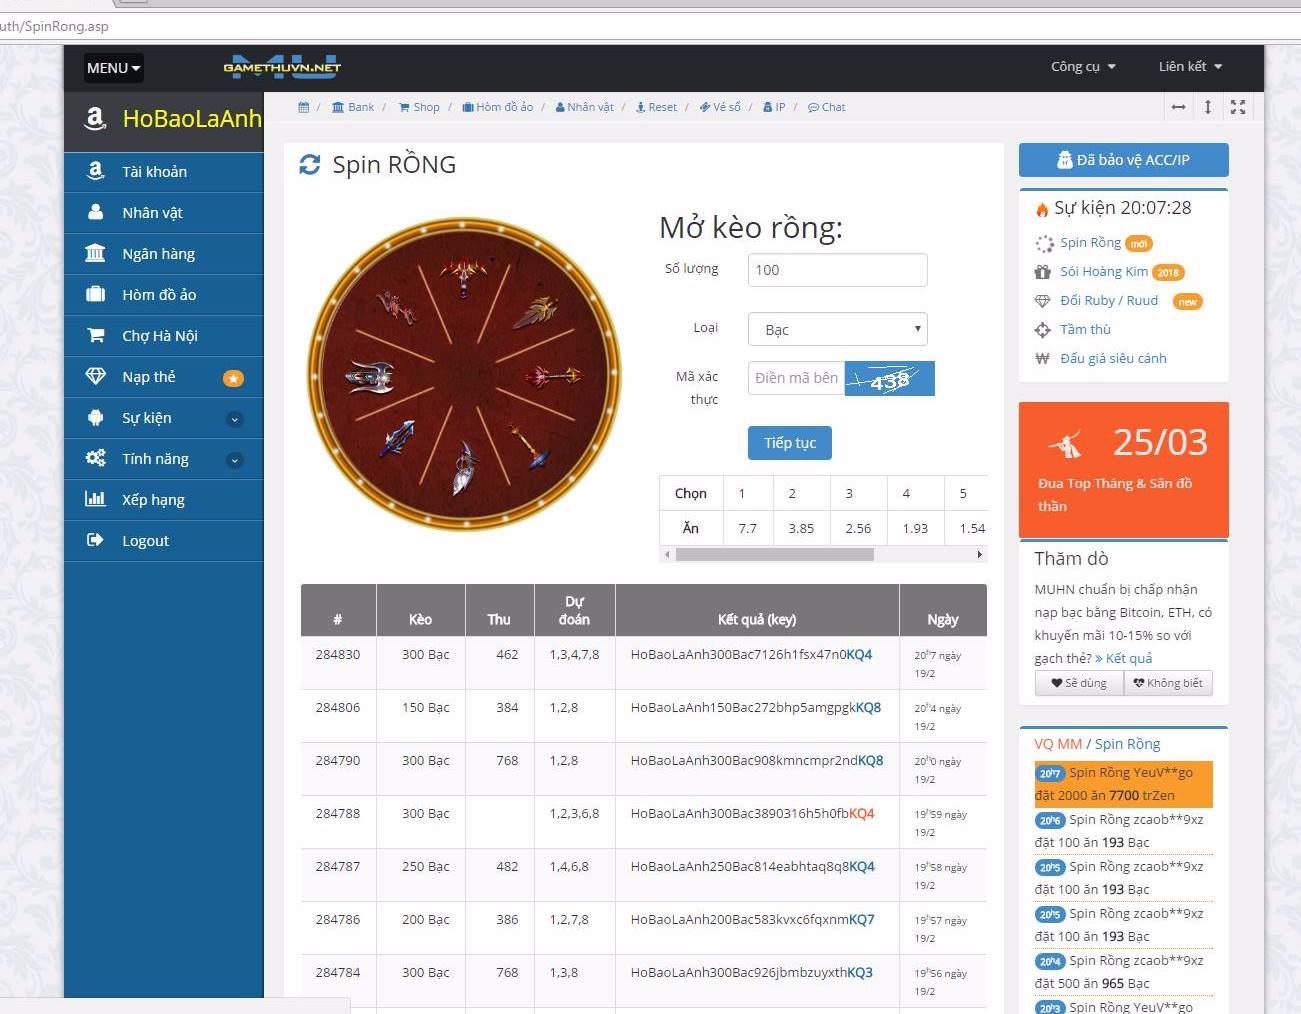The image size is (1301, 1014).
Task: Click the 25/03 Đua Top Tháng banner
Action: coord(1123,470)
